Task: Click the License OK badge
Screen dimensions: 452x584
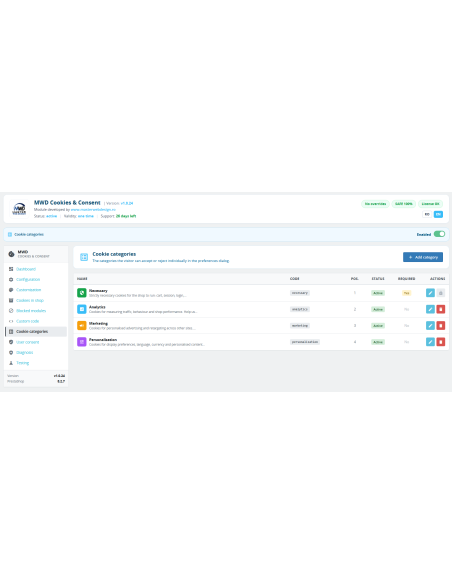Action: [430, 204]
